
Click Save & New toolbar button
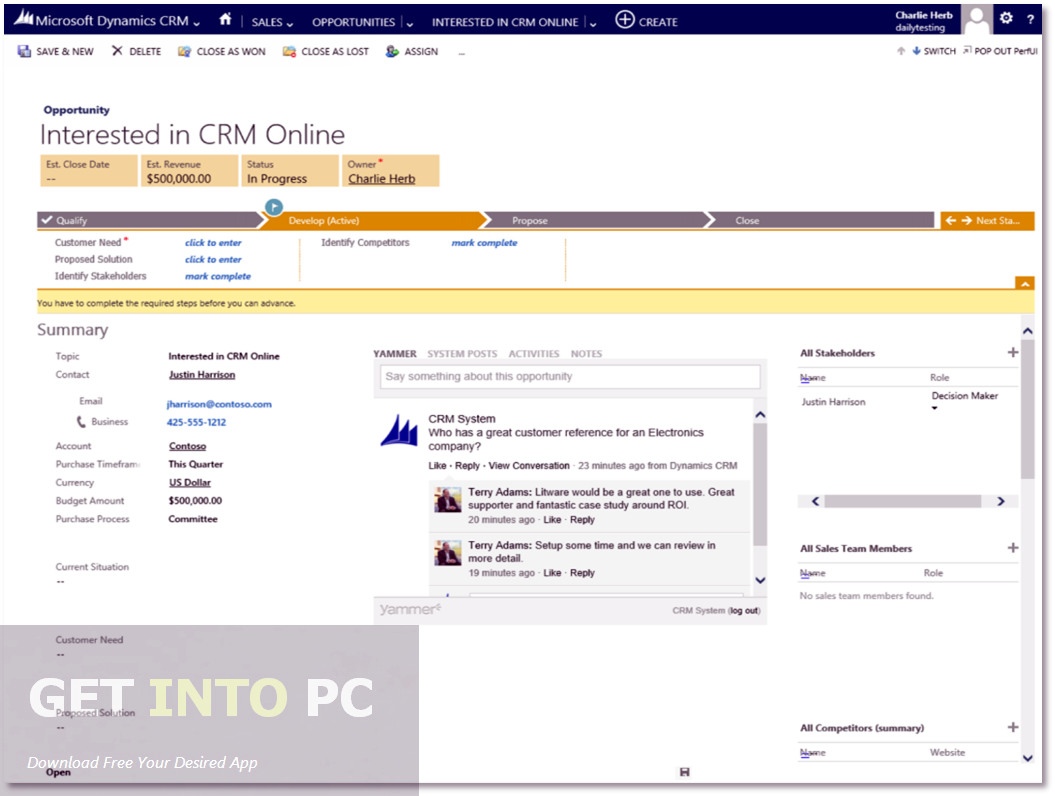56,51
